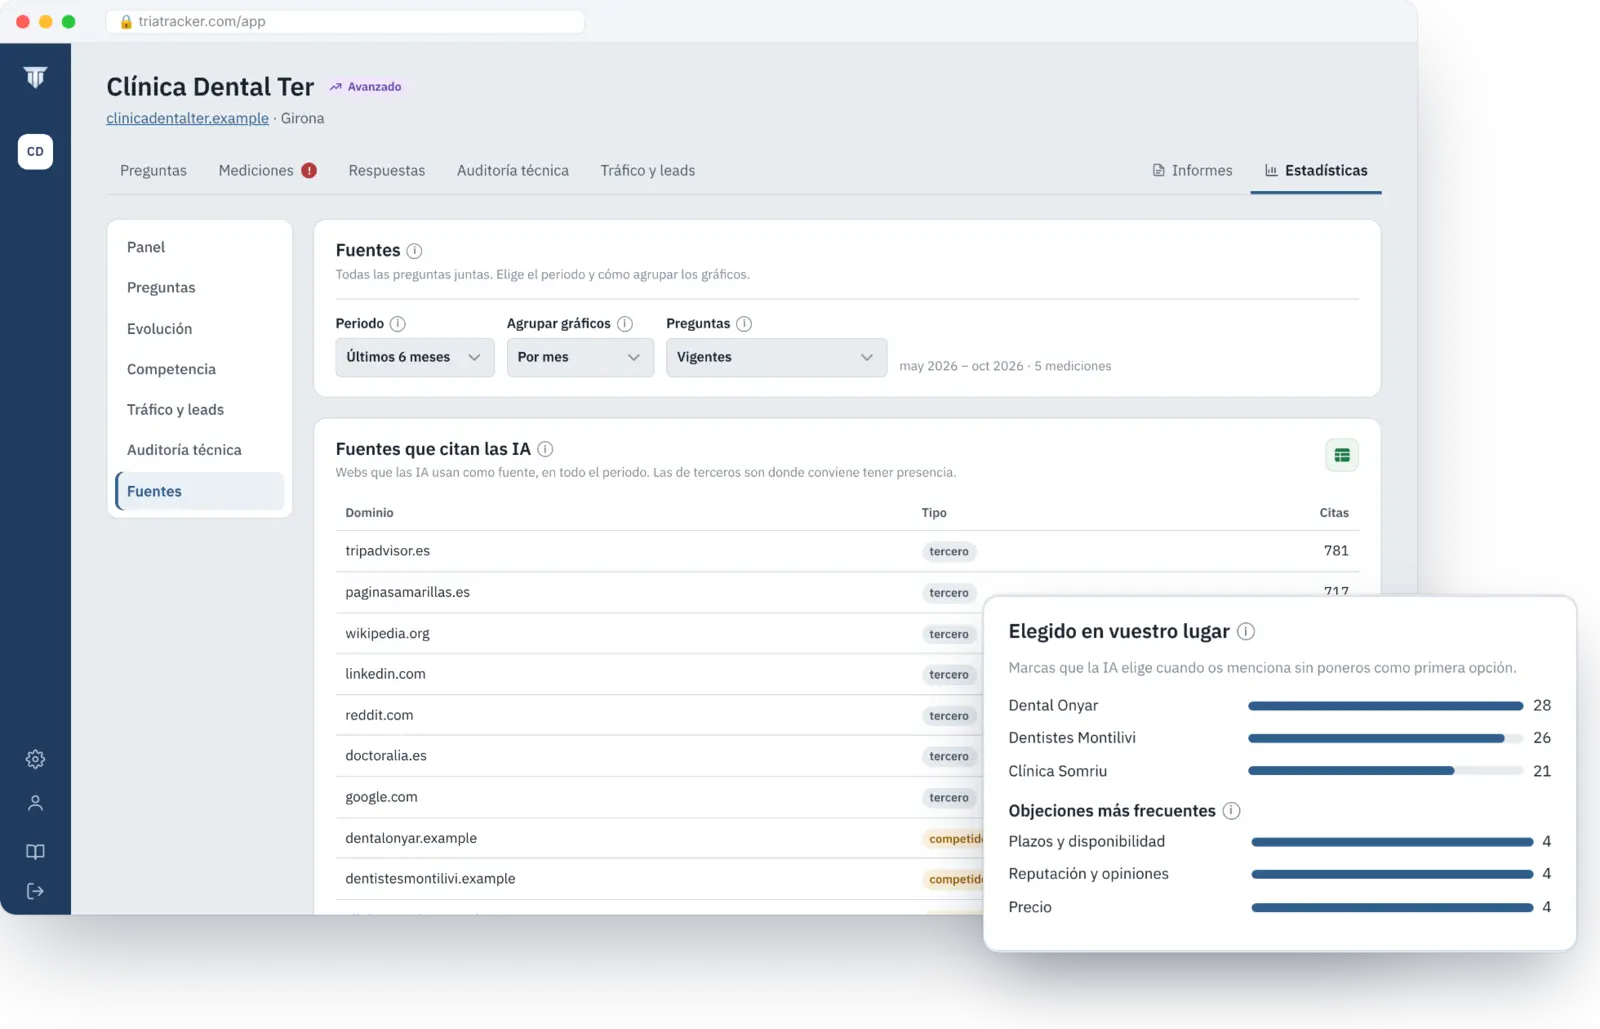Open the Vigentes questions dropdown
The image size is (1600, 1029).
tap(776, 357)
